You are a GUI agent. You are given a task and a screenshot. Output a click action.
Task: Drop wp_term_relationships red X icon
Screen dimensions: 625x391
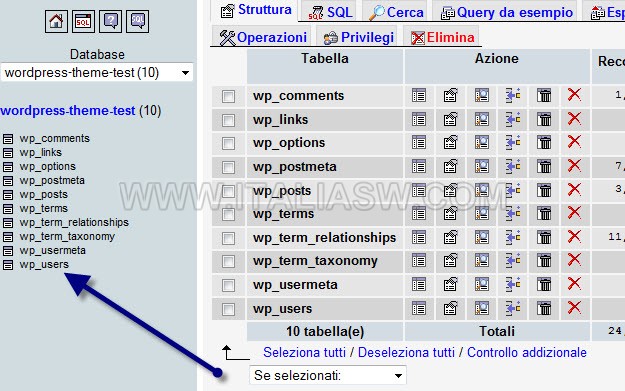pos(574,237)
